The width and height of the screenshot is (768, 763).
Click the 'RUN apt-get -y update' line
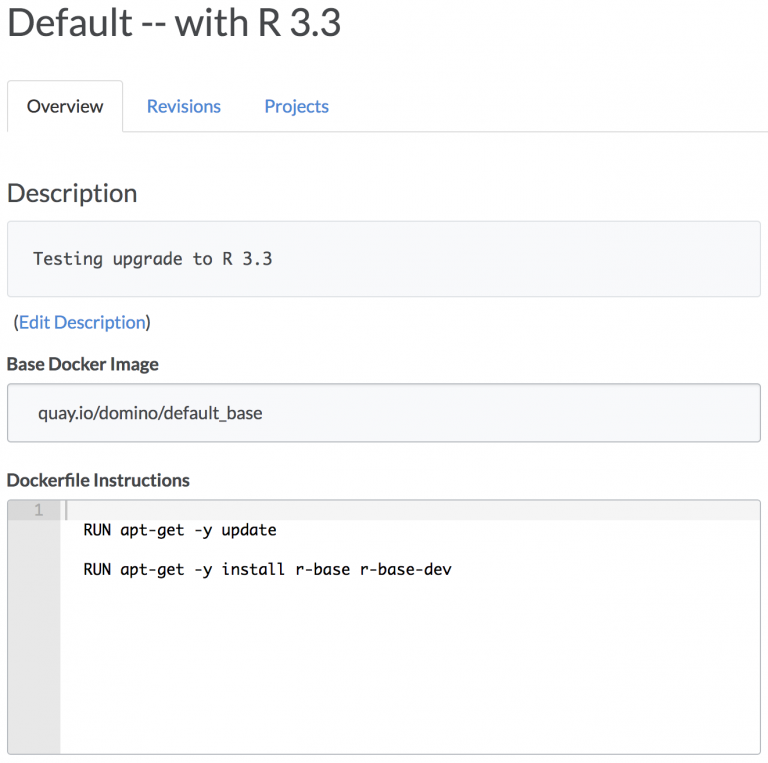pos(180,530)
